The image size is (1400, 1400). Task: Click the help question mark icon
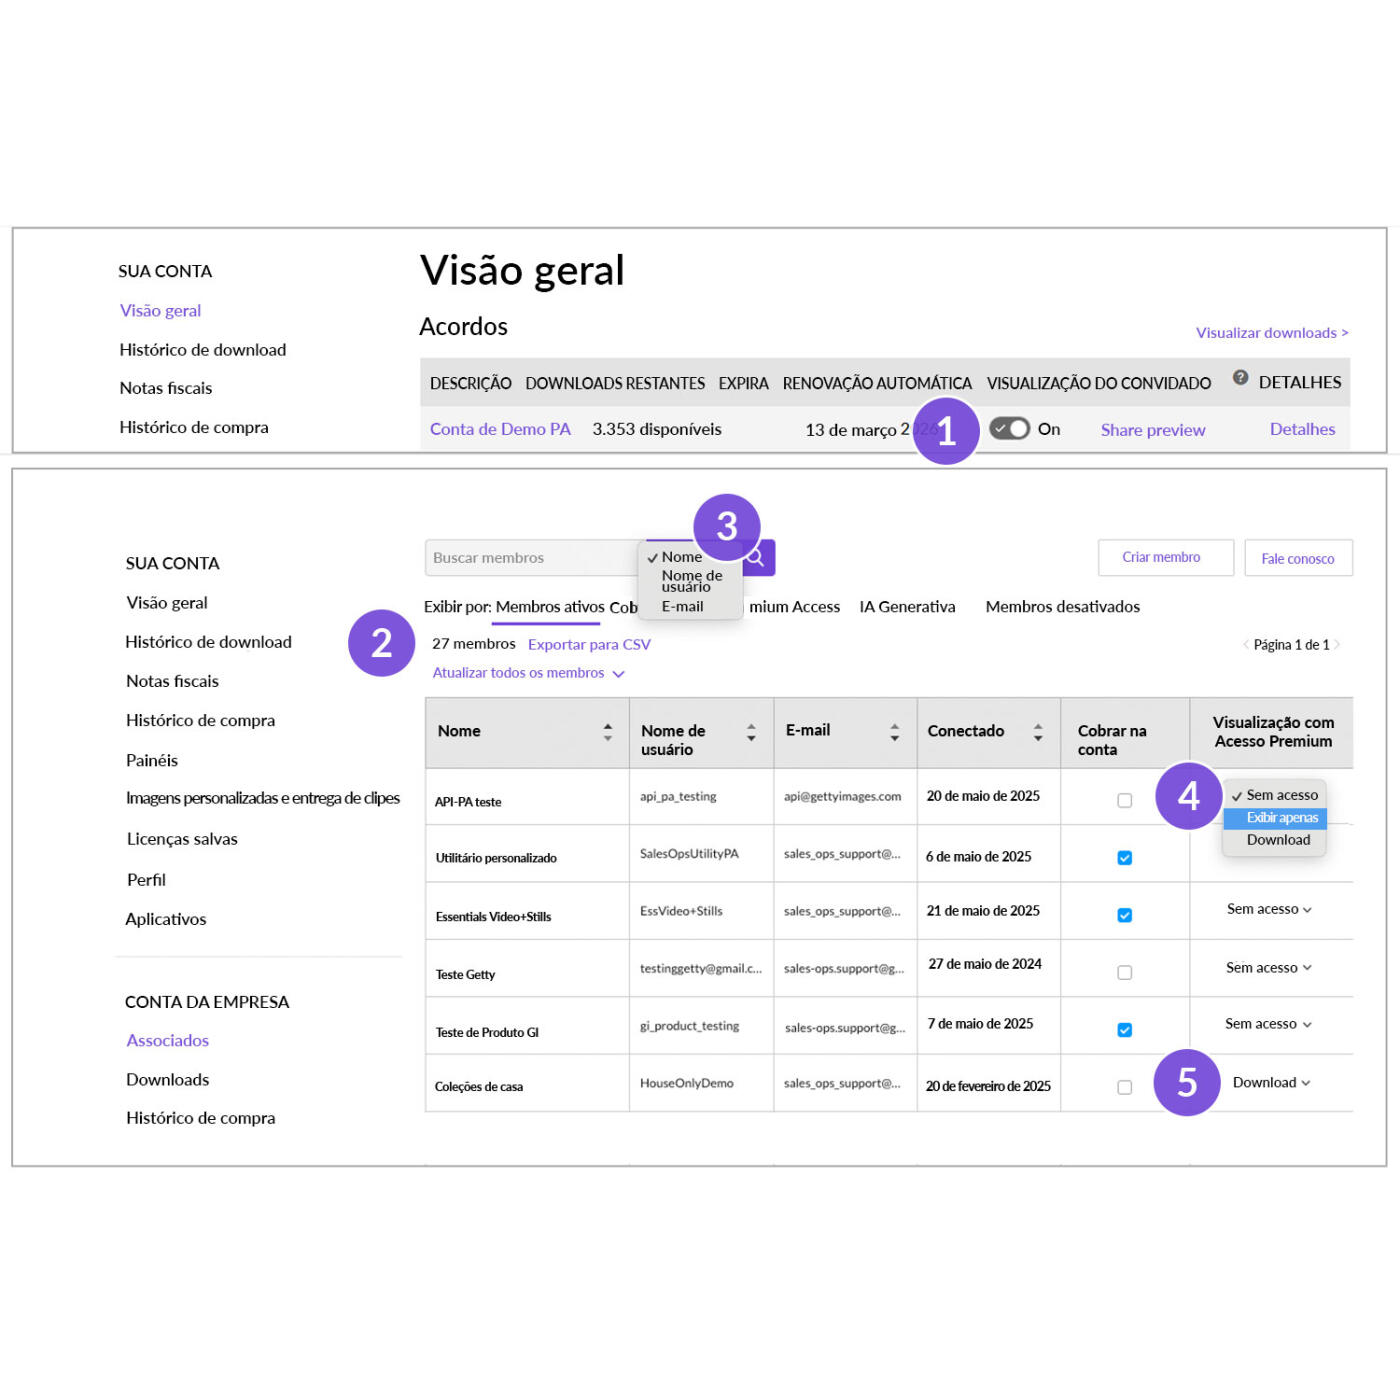[1240, 377]
